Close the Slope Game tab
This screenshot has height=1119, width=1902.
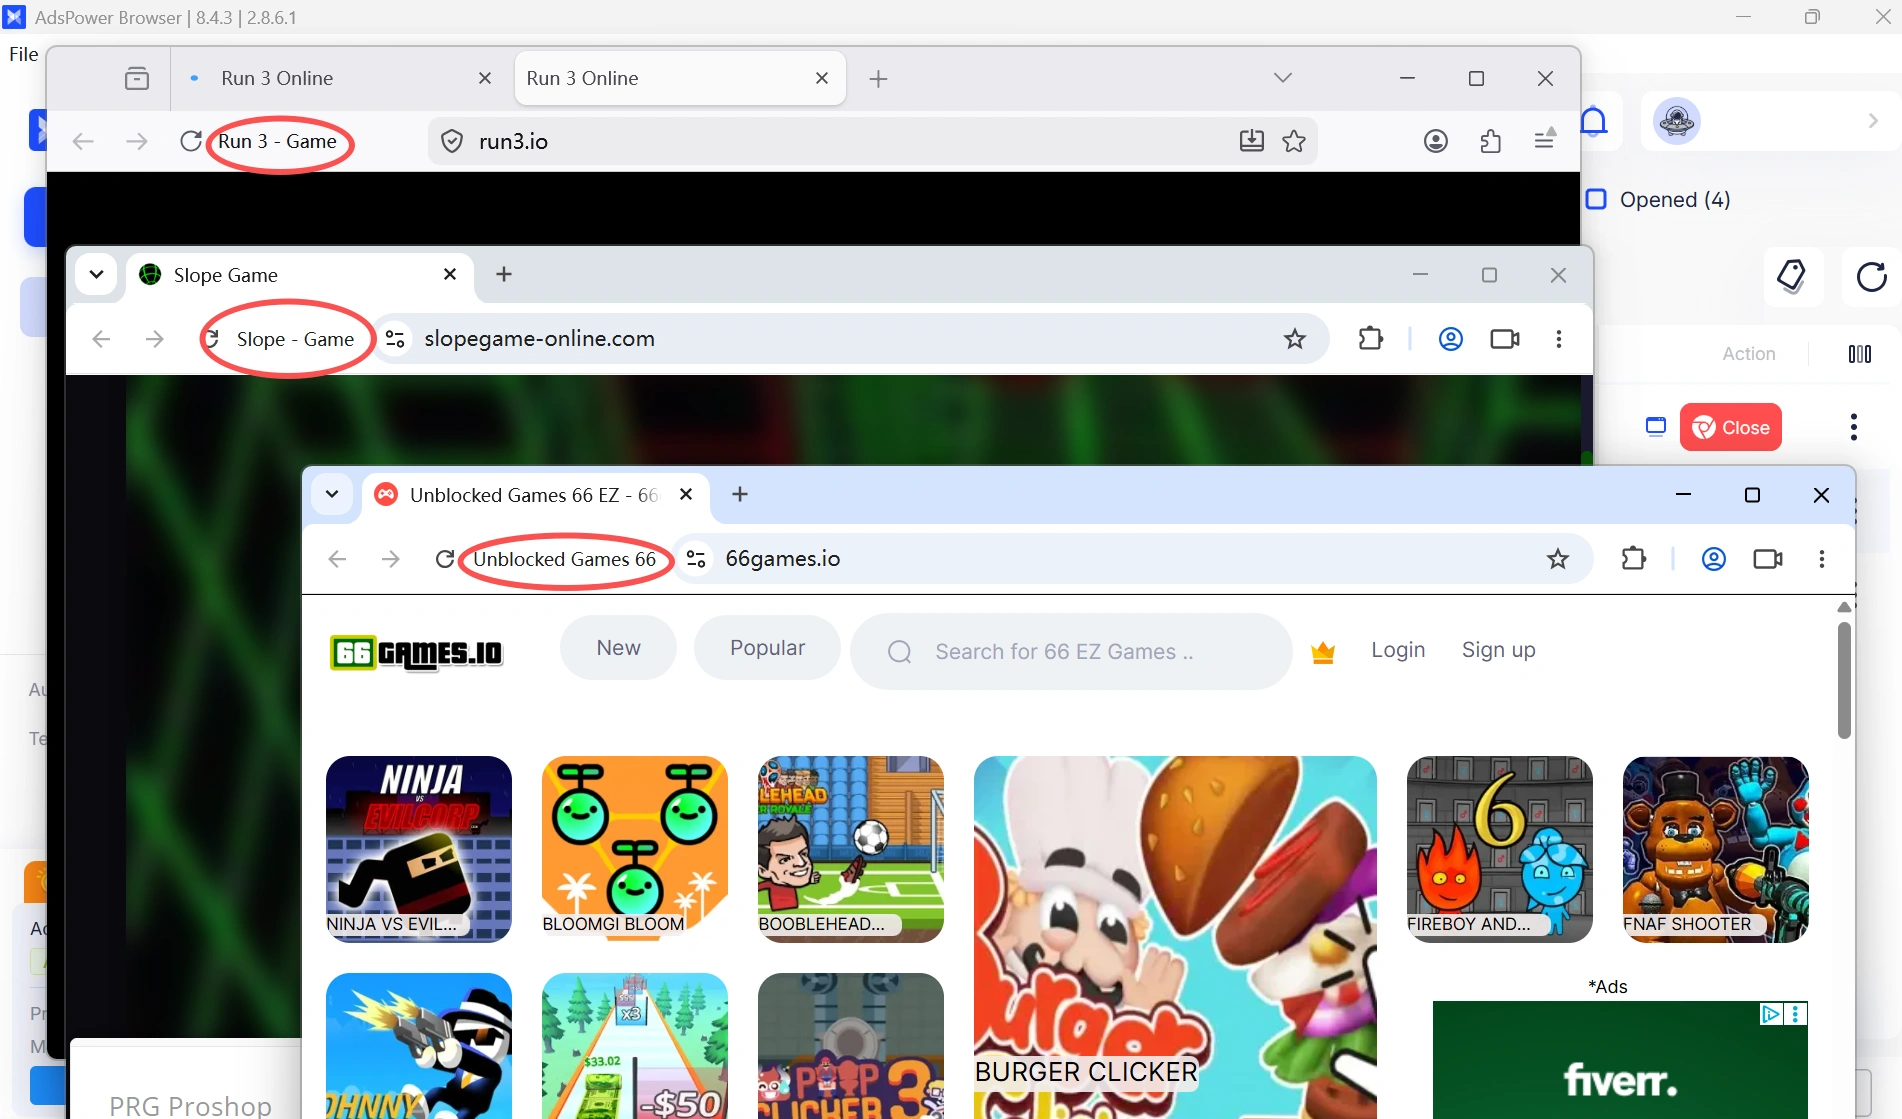[450, 274]
